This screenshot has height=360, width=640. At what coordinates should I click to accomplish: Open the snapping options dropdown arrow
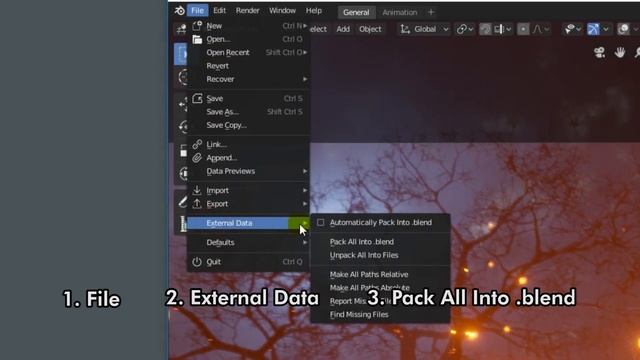pyautogui.click(x=509, y=29)
